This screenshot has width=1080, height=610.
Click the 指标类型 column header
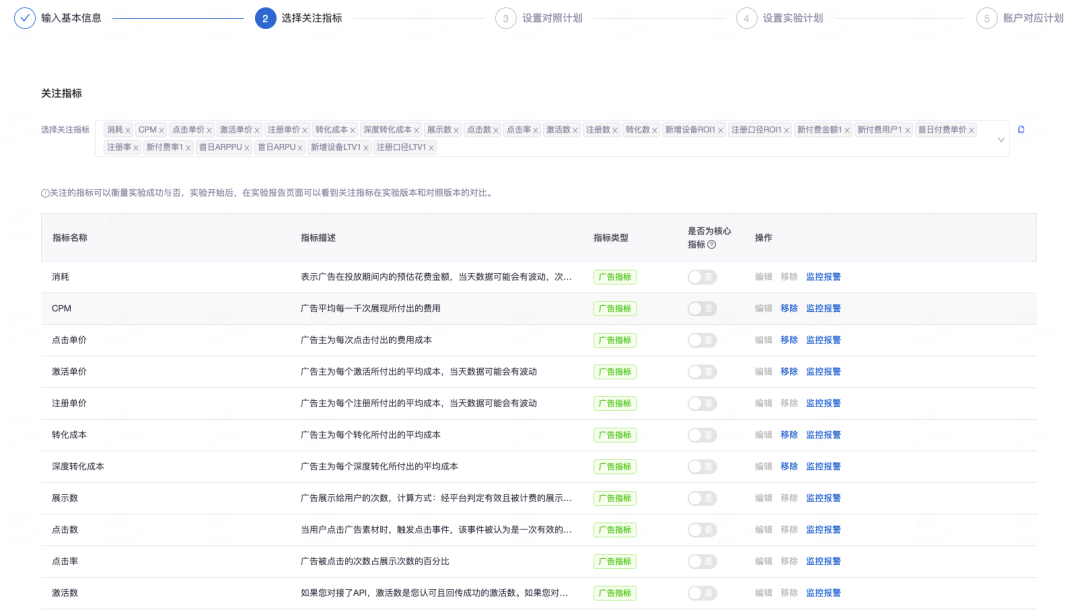pyautogui.click(x=611, y=238)
